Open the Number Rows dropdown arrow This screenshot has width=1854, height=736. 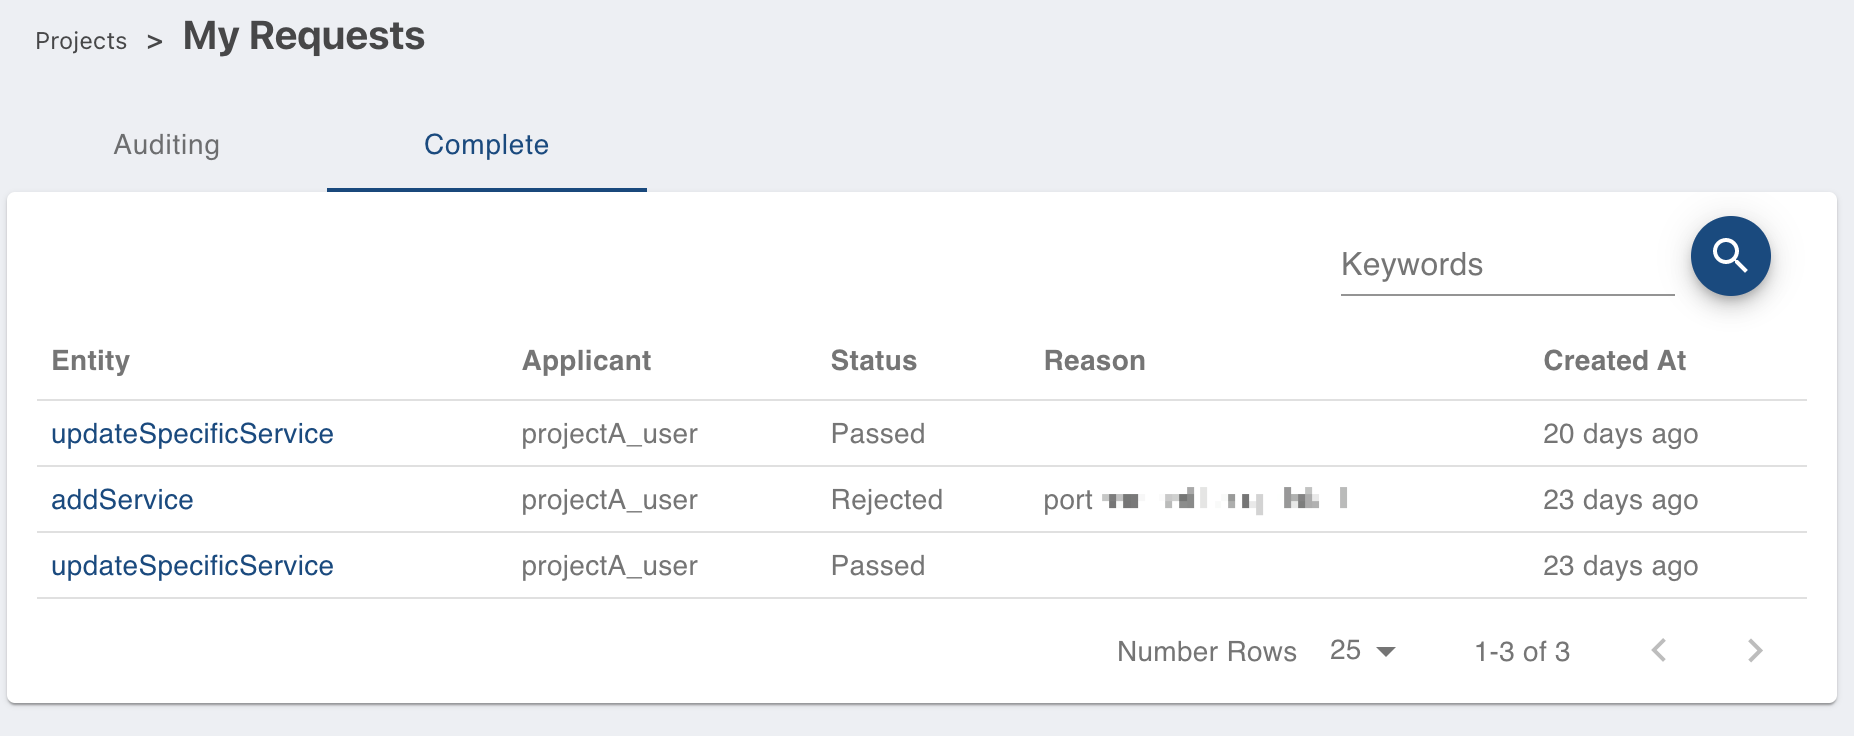pyautogui.click(x=1386, y=652)
